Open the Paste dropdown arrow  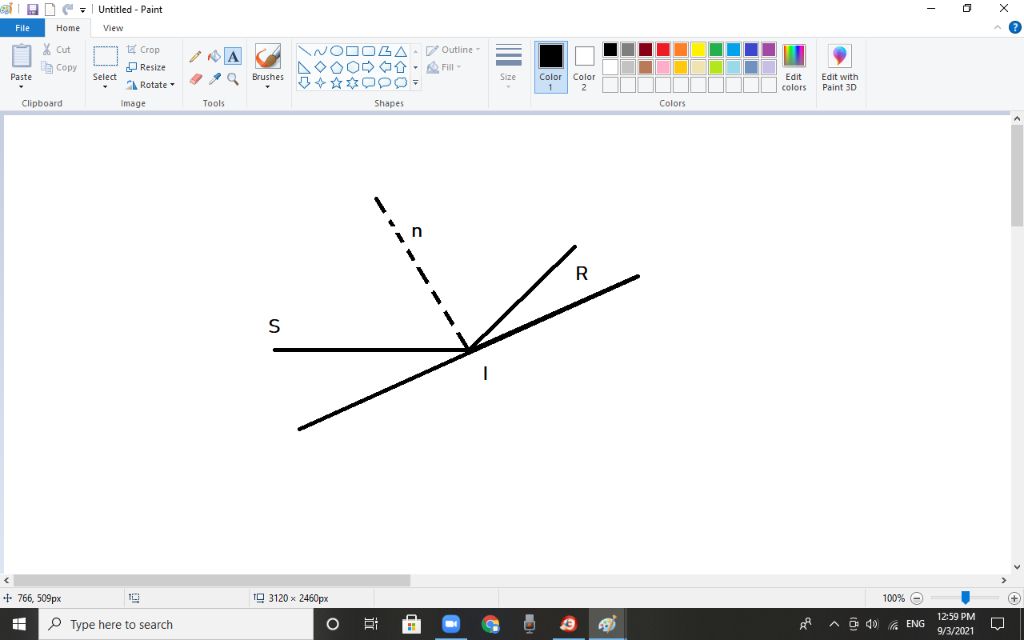pyautogui.click(x=21, y=87)
